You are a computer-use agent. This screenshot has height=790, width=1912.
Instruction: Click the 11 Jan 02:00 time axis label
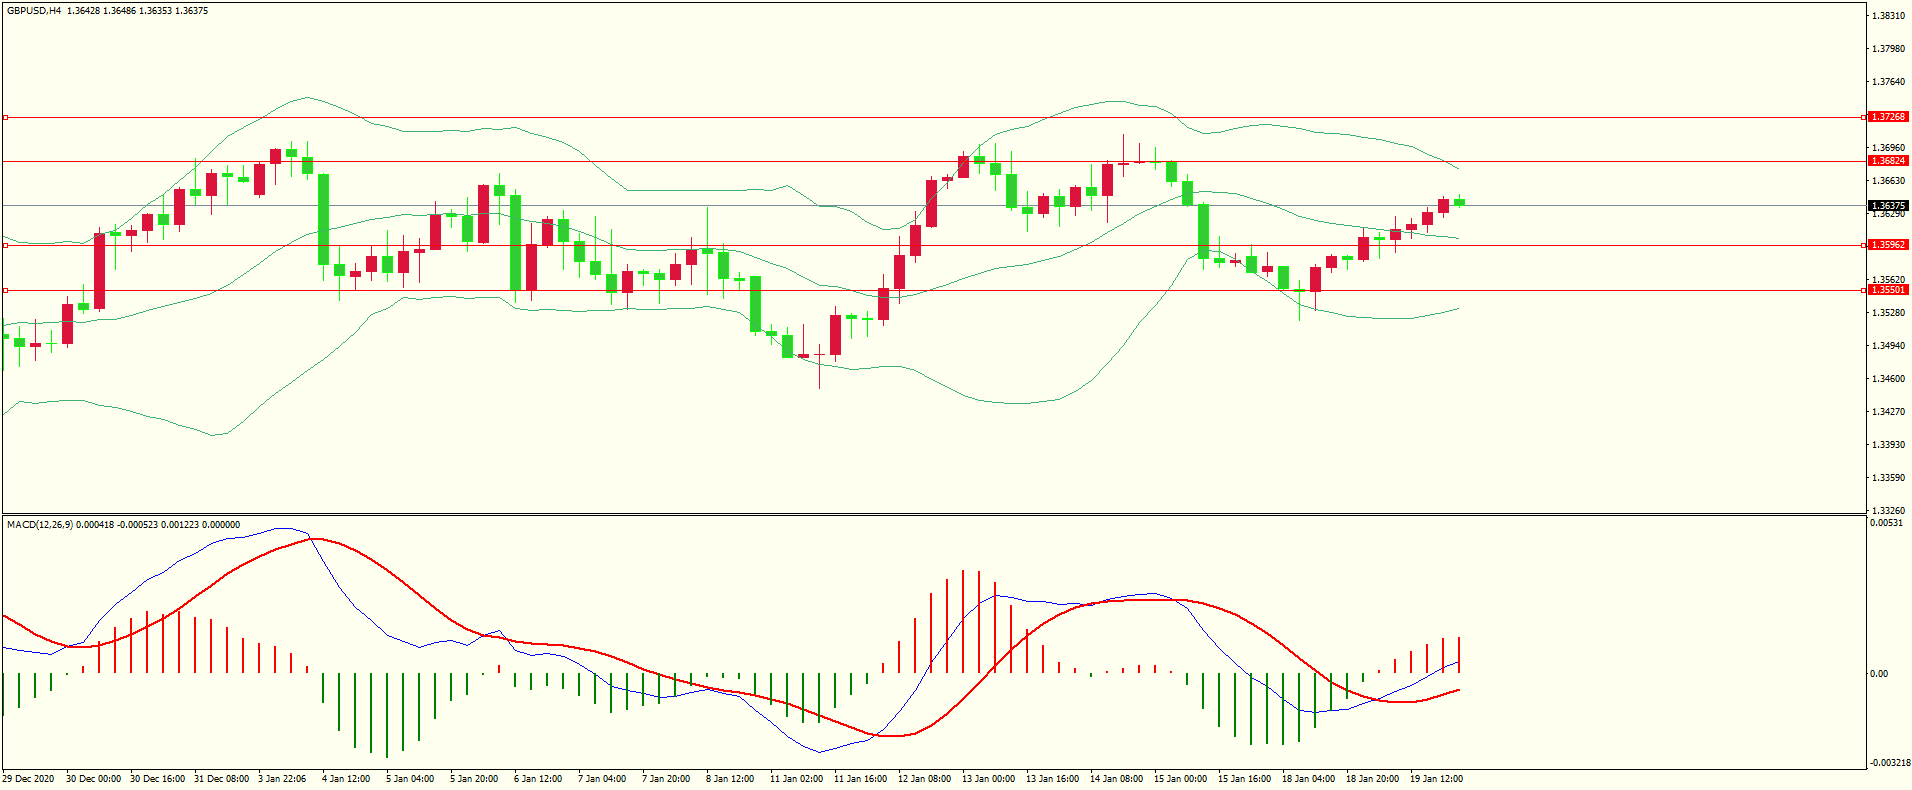pos(796,779)
